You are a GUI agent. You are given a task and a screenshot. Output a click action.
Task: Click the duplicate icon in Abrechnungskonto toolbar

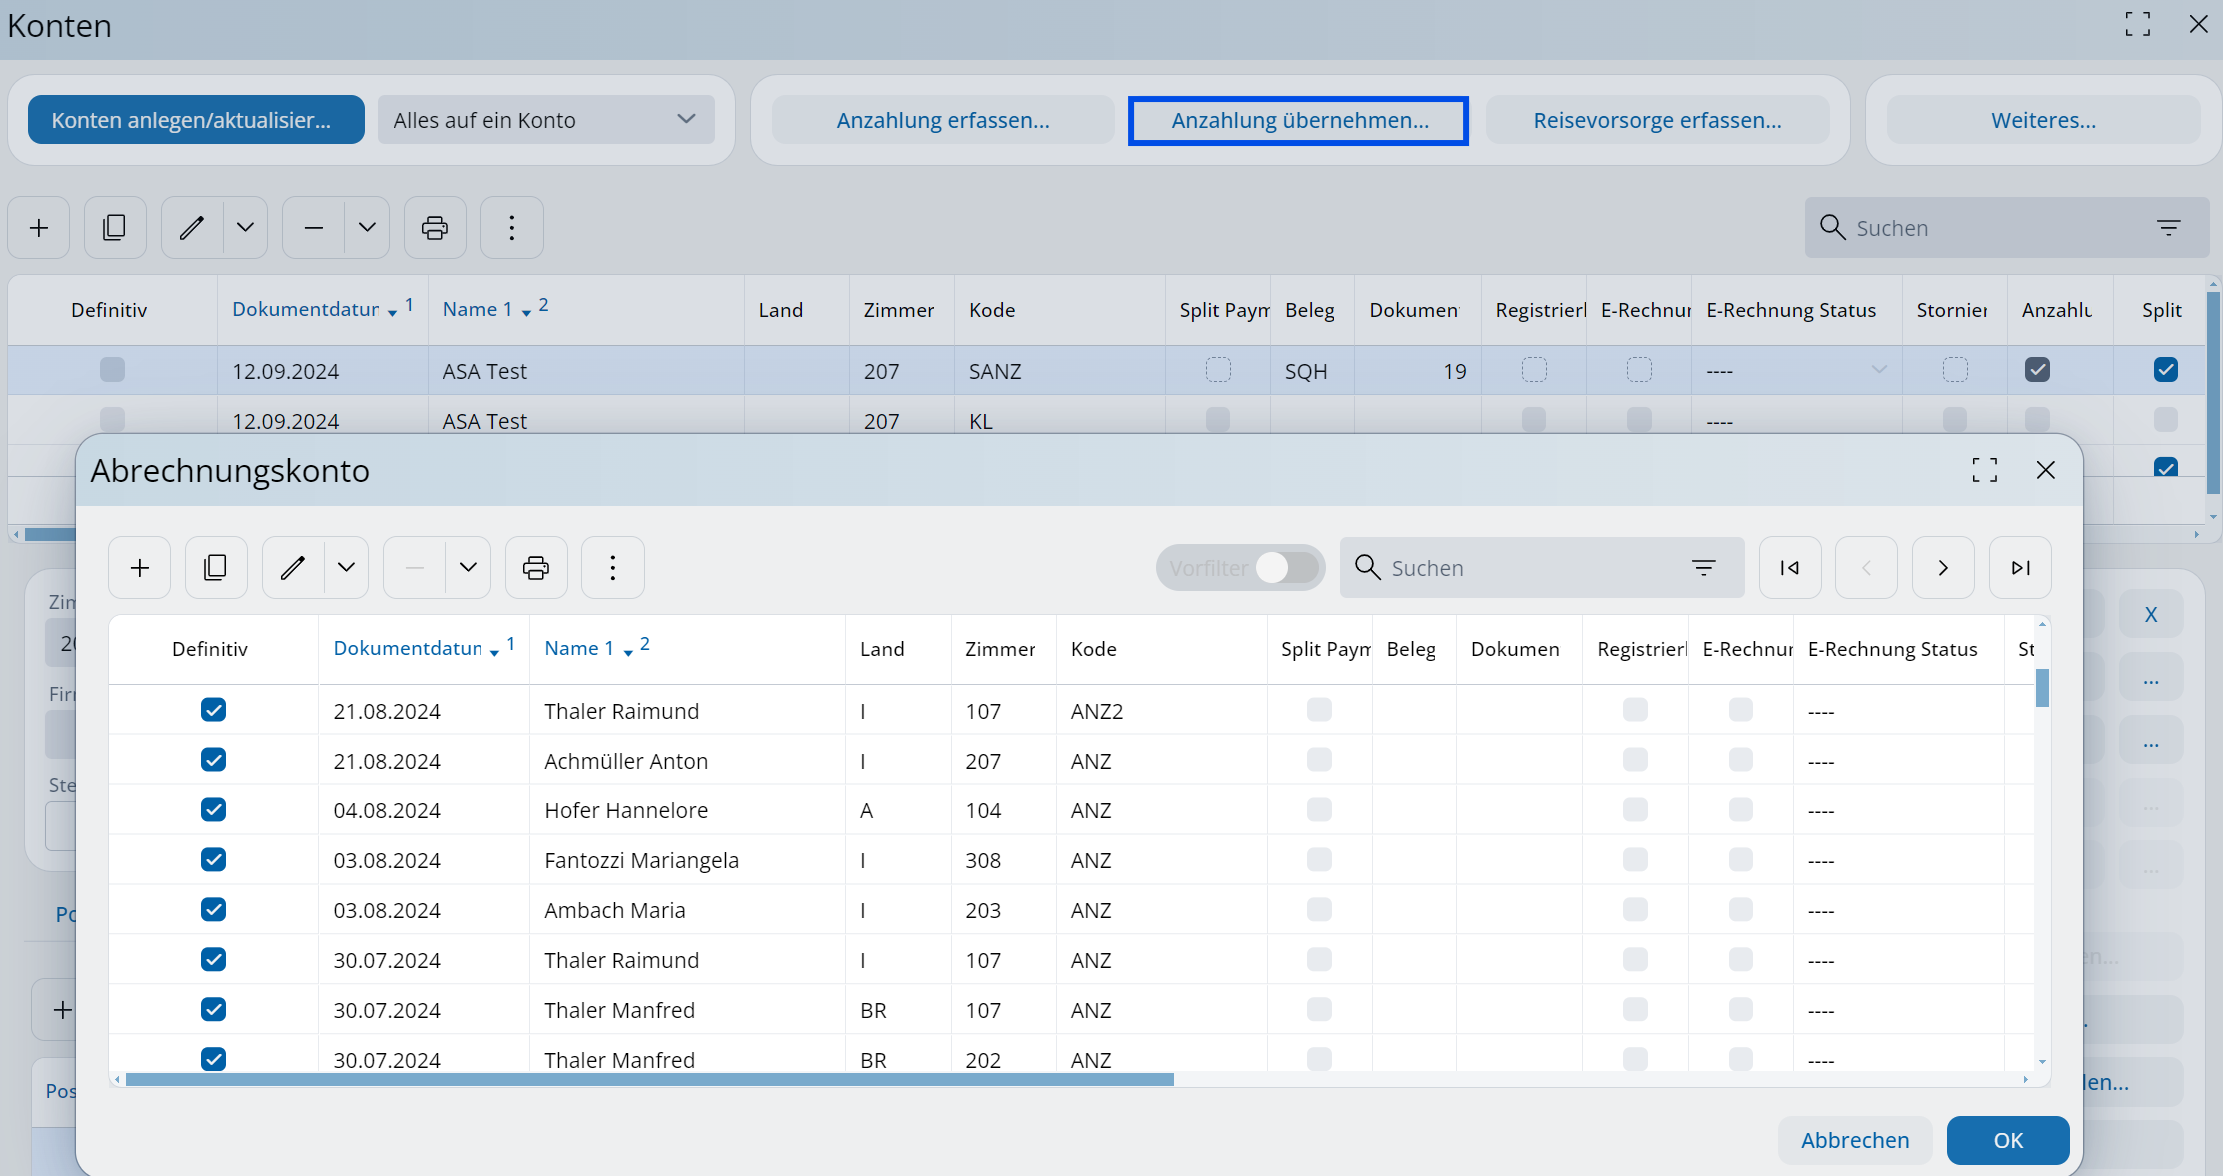[x=216, y=568]
